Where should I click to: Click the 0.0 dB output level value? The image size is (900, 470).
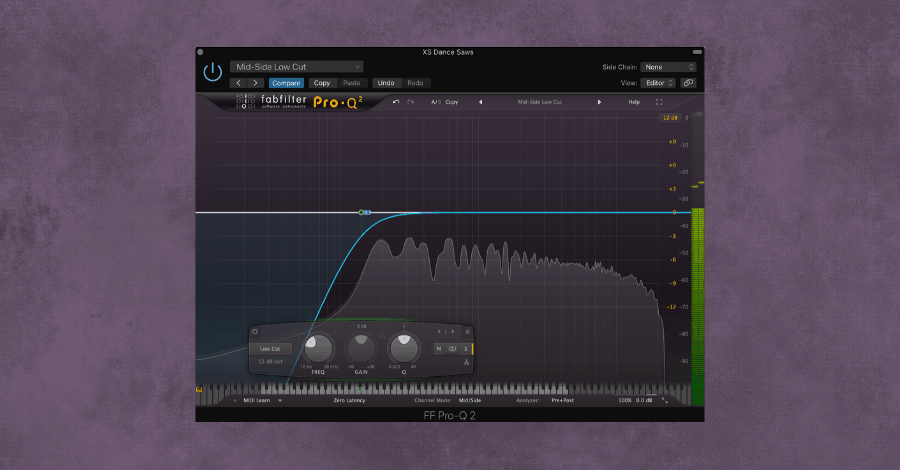click(x=644, y=401)
